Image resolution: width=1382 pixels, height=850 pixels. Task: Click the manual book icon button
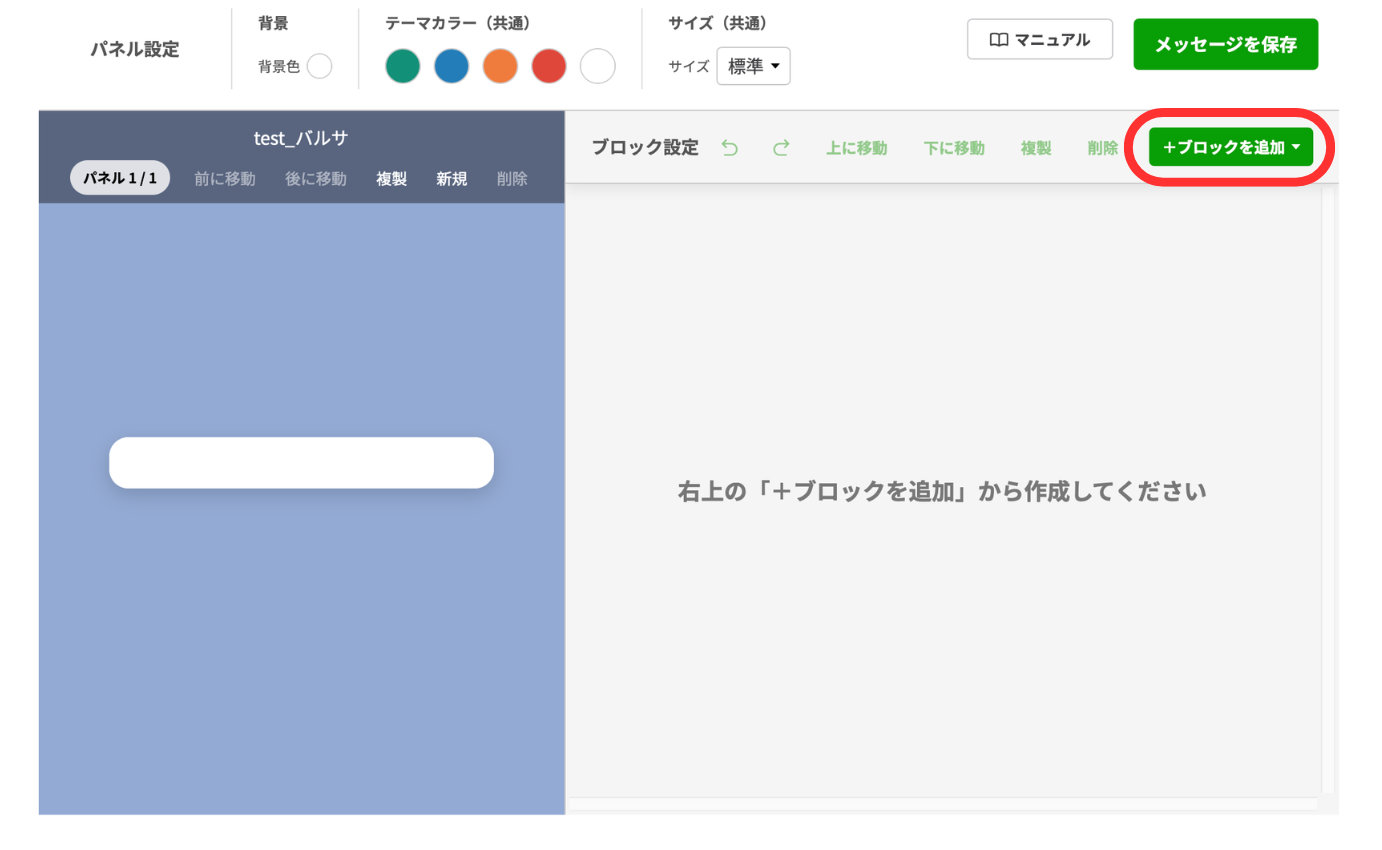coord(1001,39)
